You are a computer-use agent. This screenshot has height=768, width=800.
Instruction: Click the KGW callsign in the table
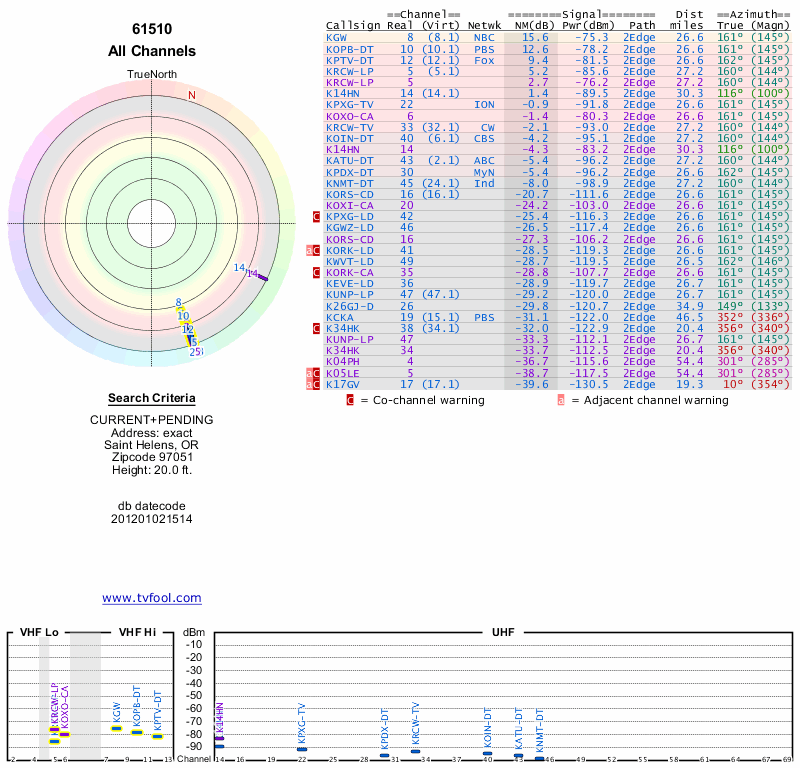tap(335, 37)
